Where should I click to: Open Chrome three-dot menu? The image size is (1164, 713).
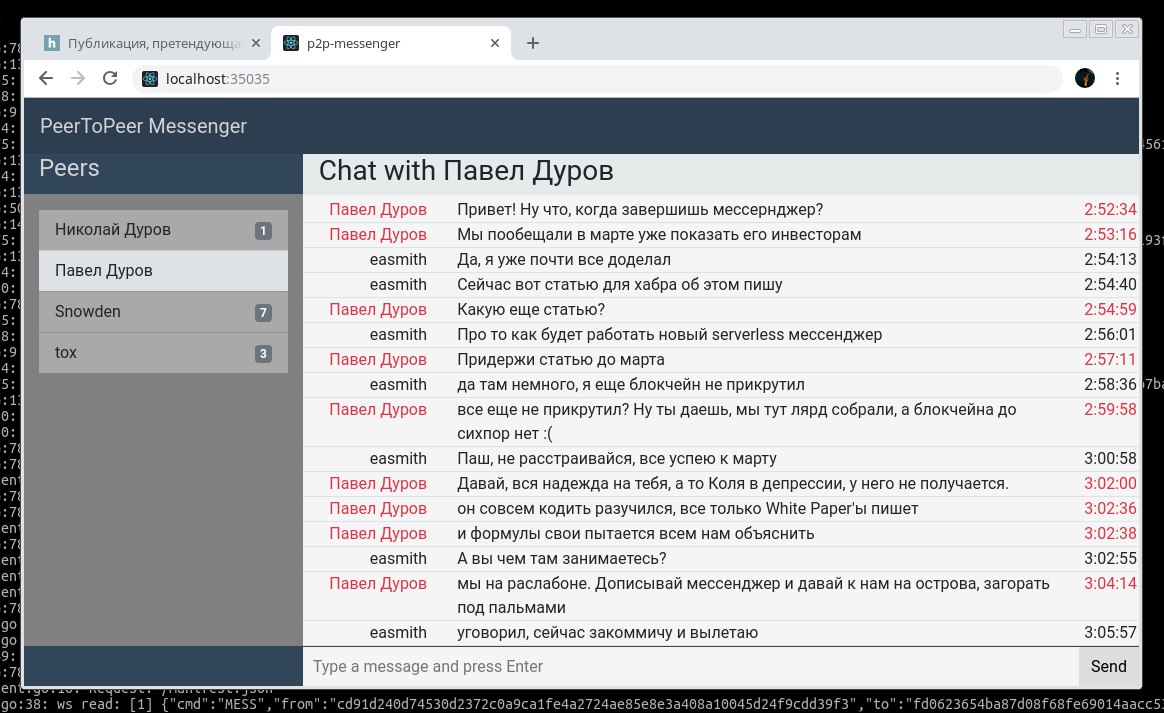click(1117, 79)
